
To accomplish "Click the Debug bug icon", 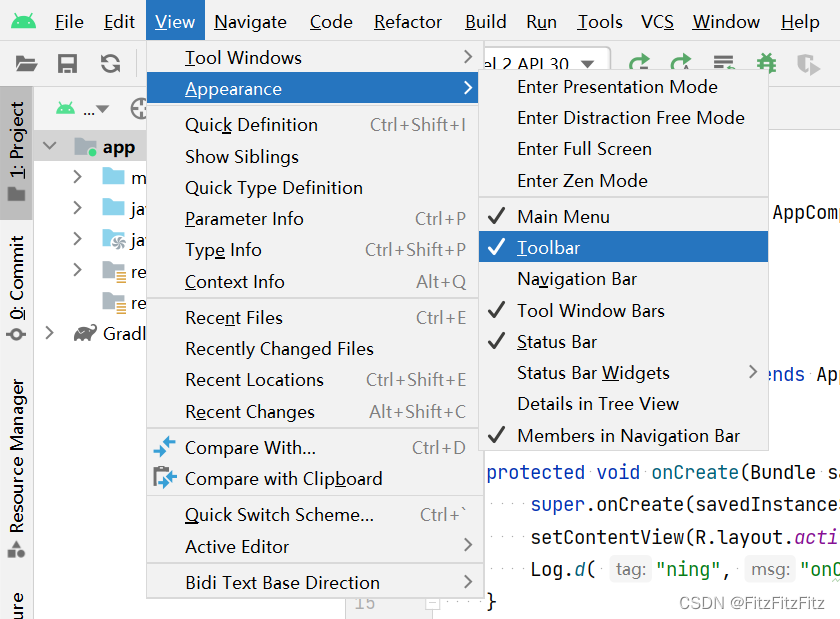I will click(x=766, y=64).
